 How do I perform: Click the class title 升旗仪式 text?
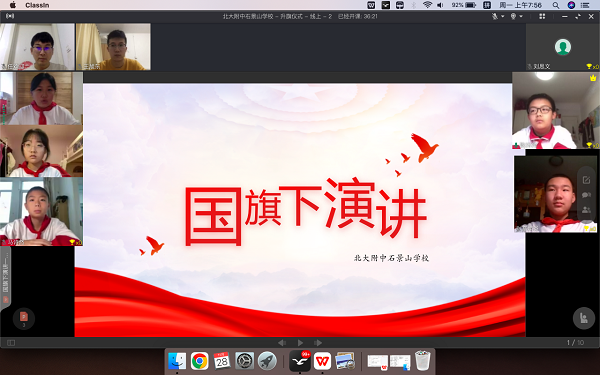point(291,16)
